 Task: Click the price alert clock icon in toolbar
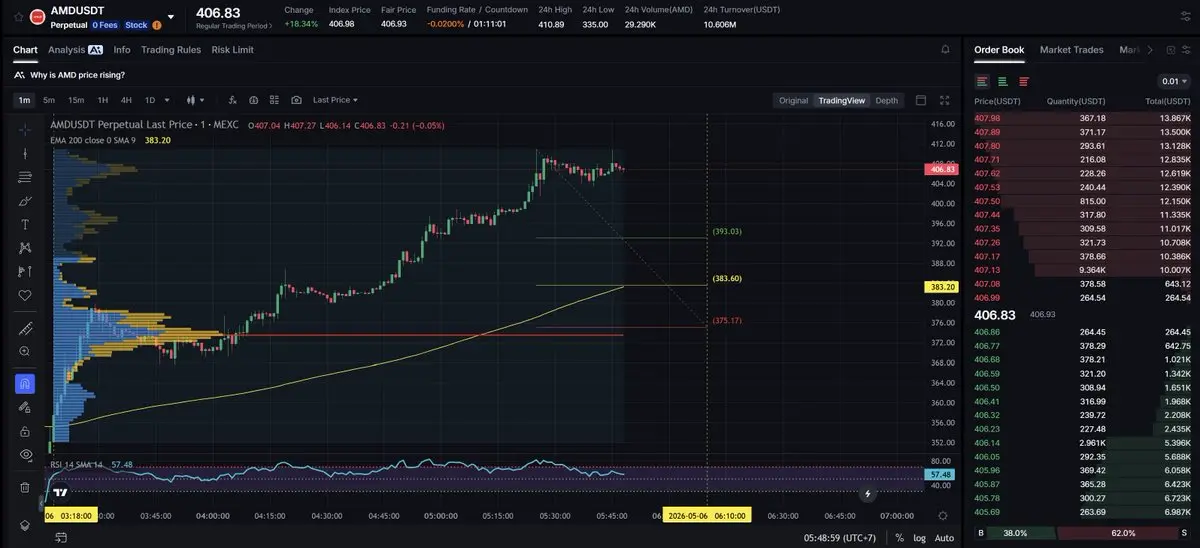253,100
